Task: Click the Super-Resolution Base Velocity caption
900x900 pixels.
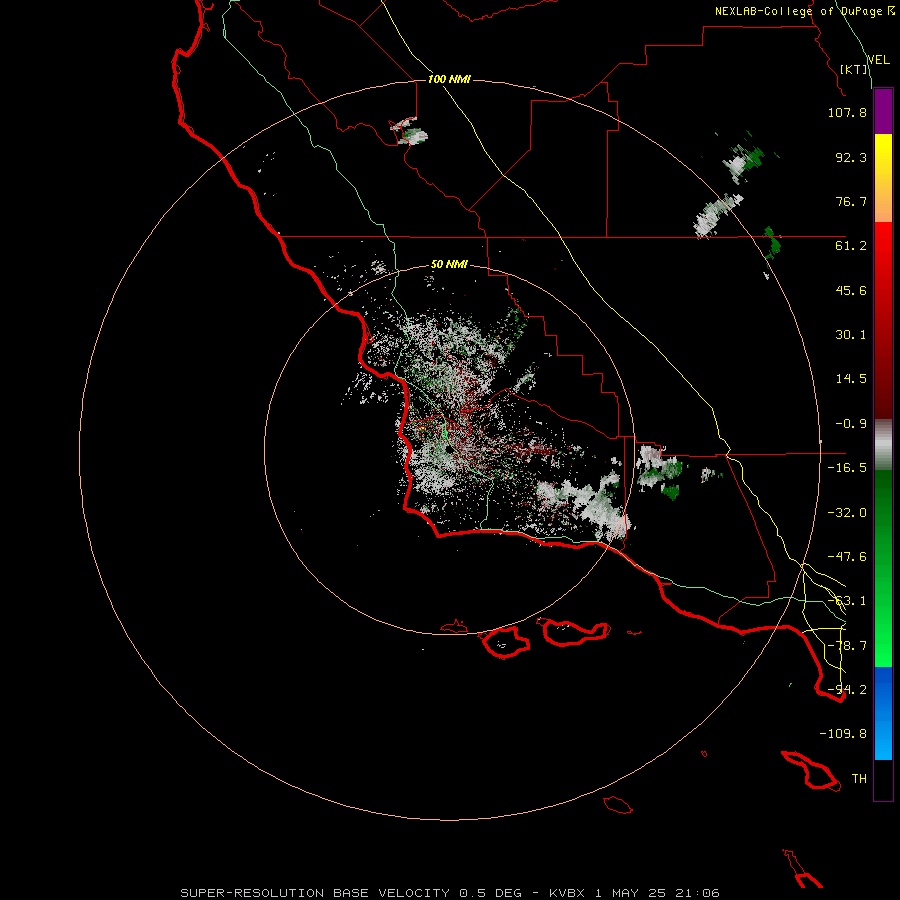Action: [x=450, y=893]
